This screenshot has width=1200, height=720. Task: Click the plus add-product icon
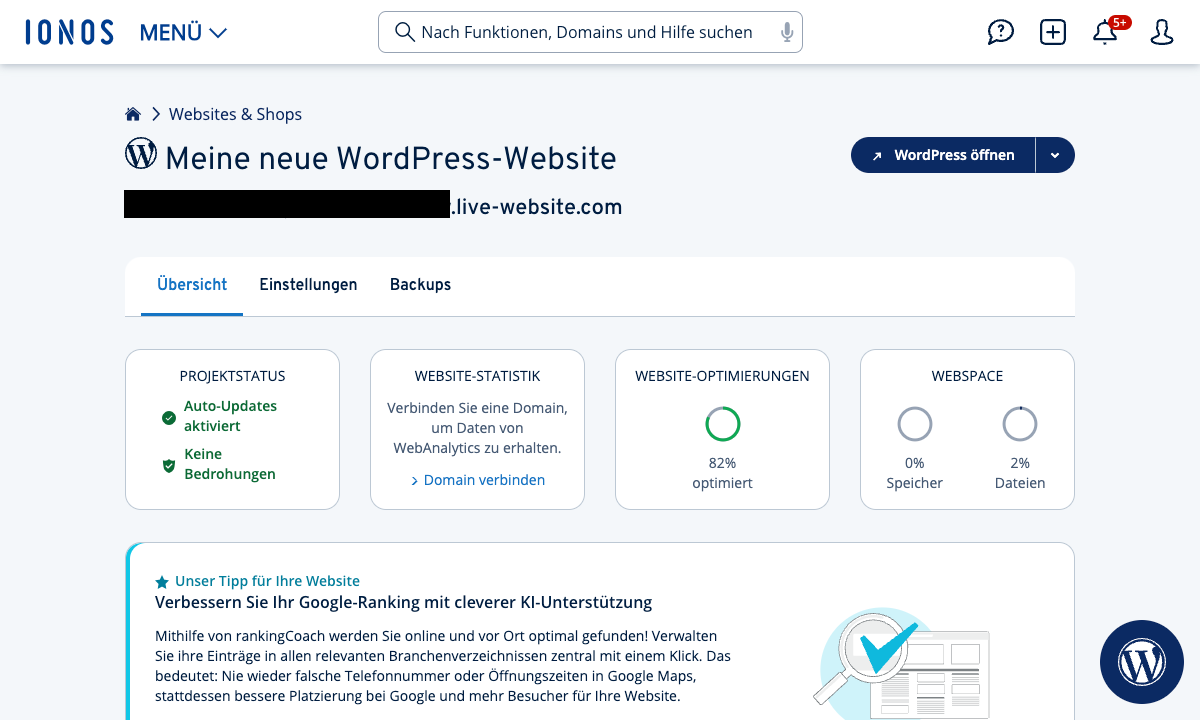coord(1053,32)
